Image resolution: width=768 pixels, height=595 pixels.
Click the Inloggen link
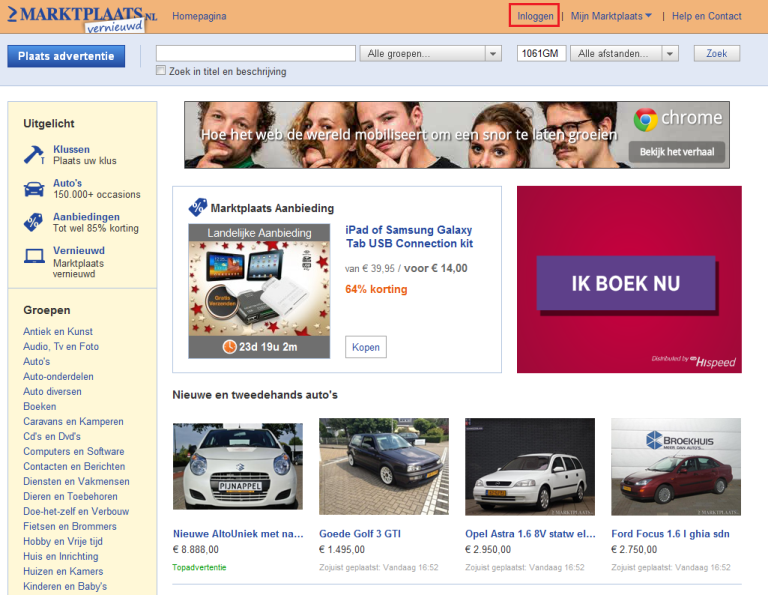point(535,16)
